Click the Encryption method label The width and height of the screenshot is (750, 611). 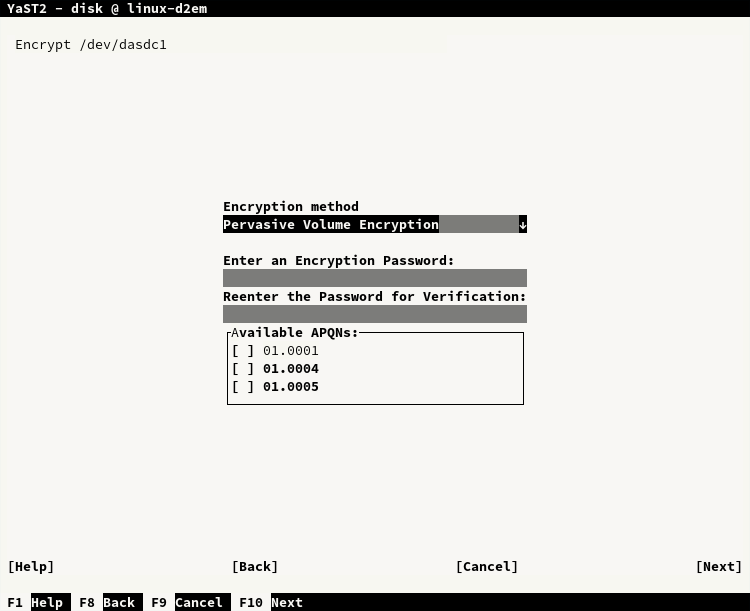pos(290,207)
